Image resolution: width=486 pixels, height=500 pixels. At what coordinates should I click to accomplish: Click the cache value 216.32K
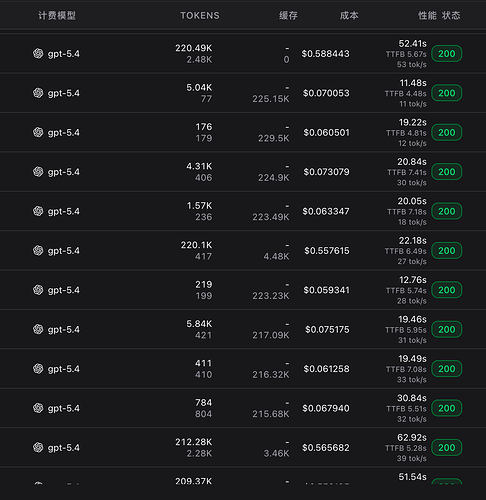pyautogui.click(x=271, y=375)
